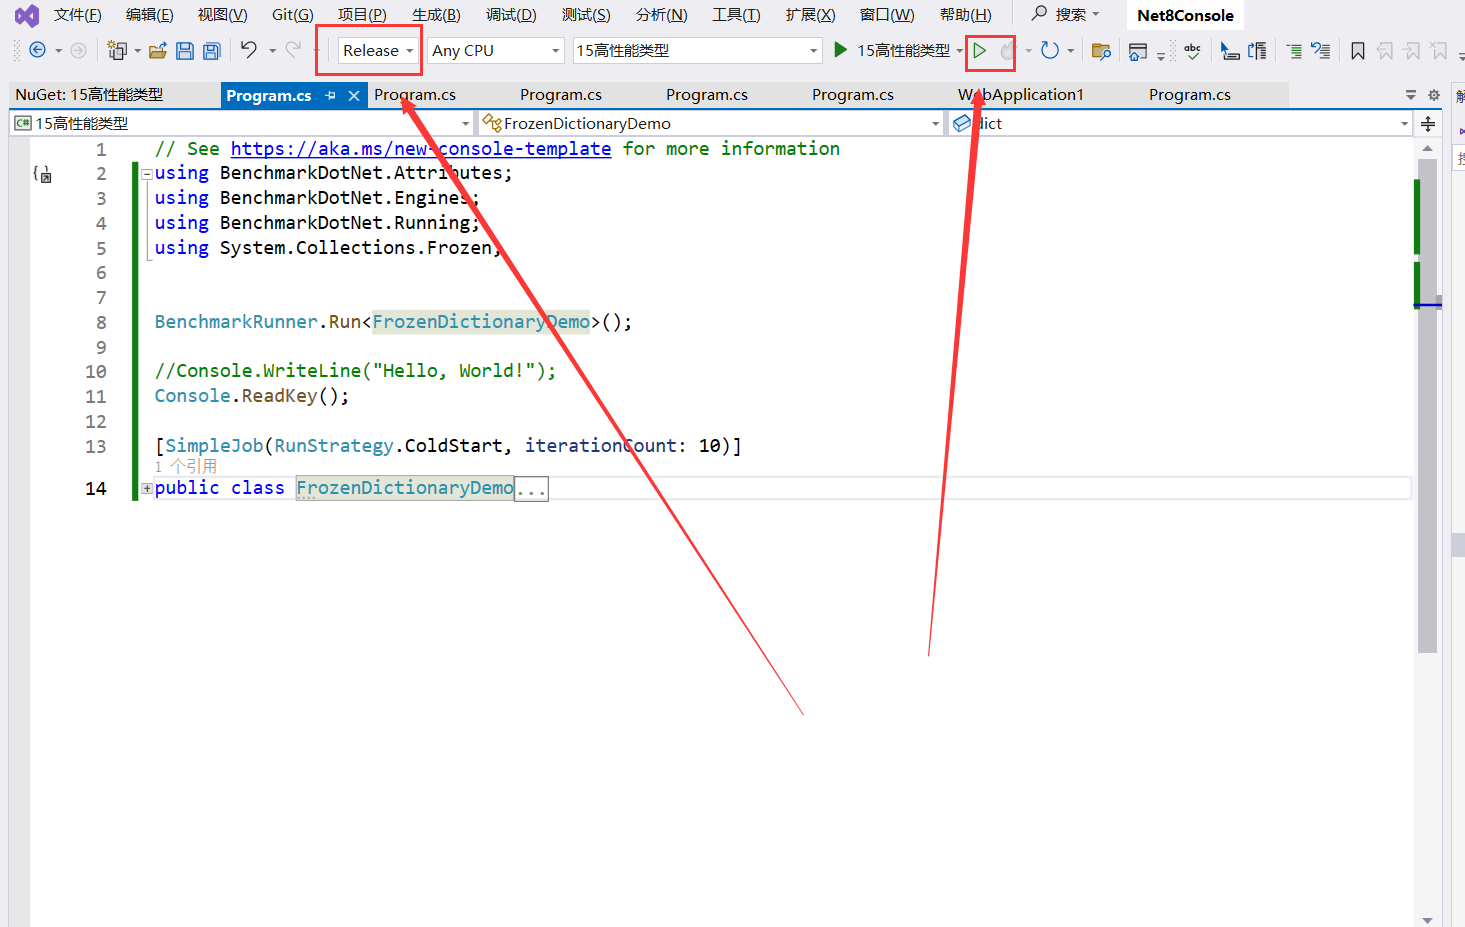1465x927 pixels.
Task: Click the Open File folder icon
Action: coord(157,50)
